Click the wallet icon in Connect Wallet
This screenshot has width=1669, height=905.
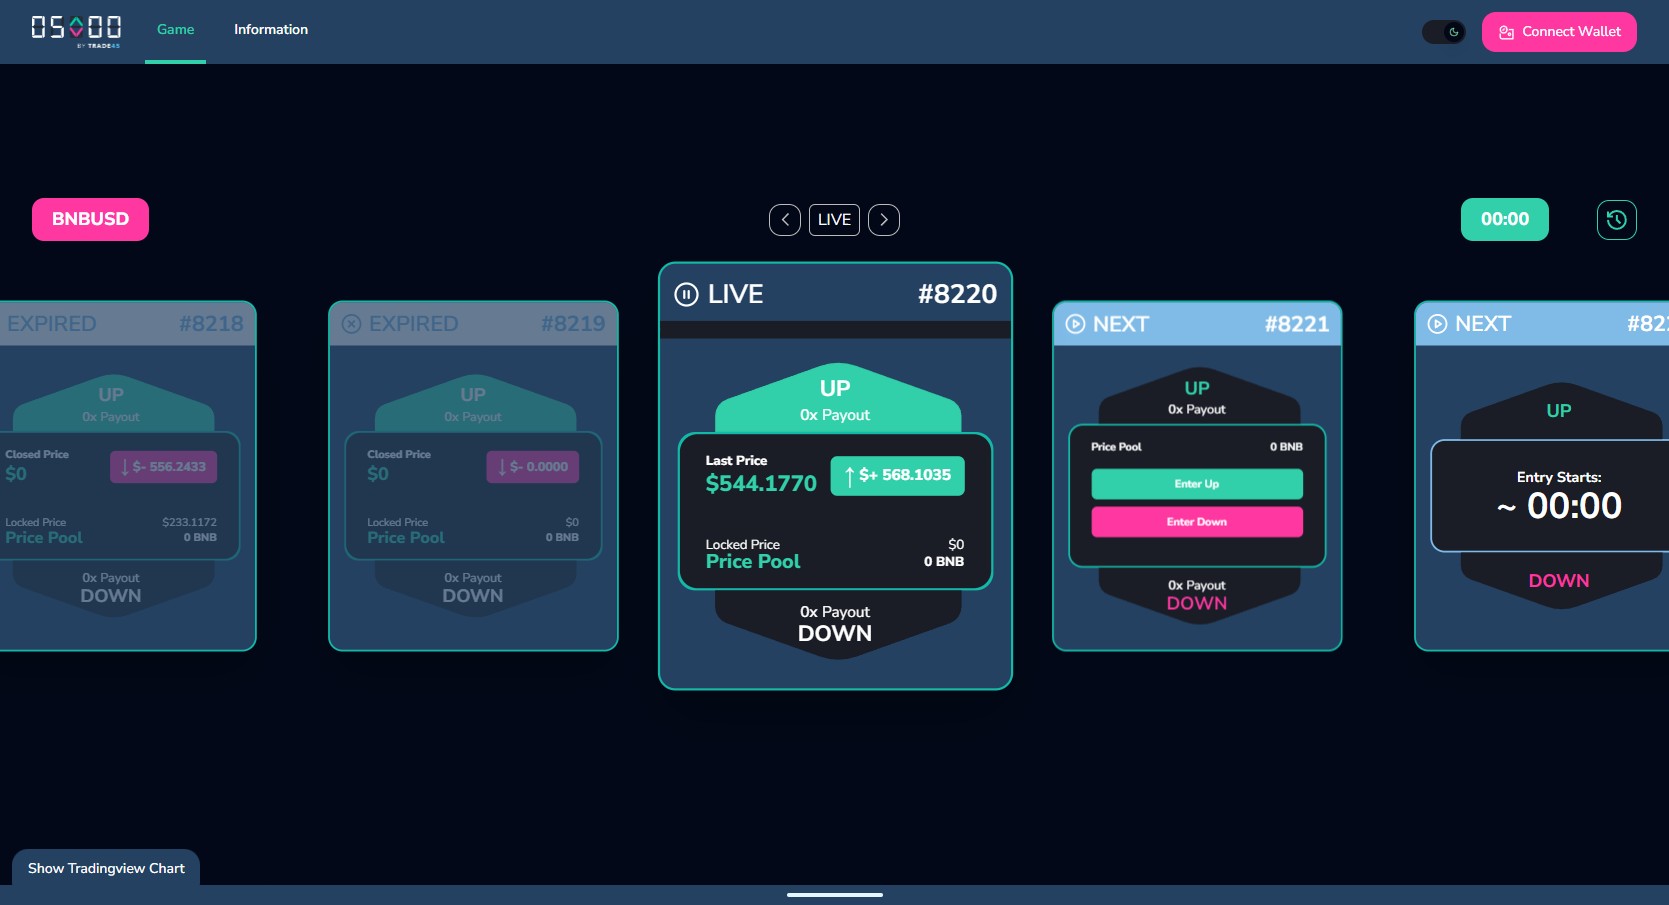pyautogui.click(x=1506, y=32)
